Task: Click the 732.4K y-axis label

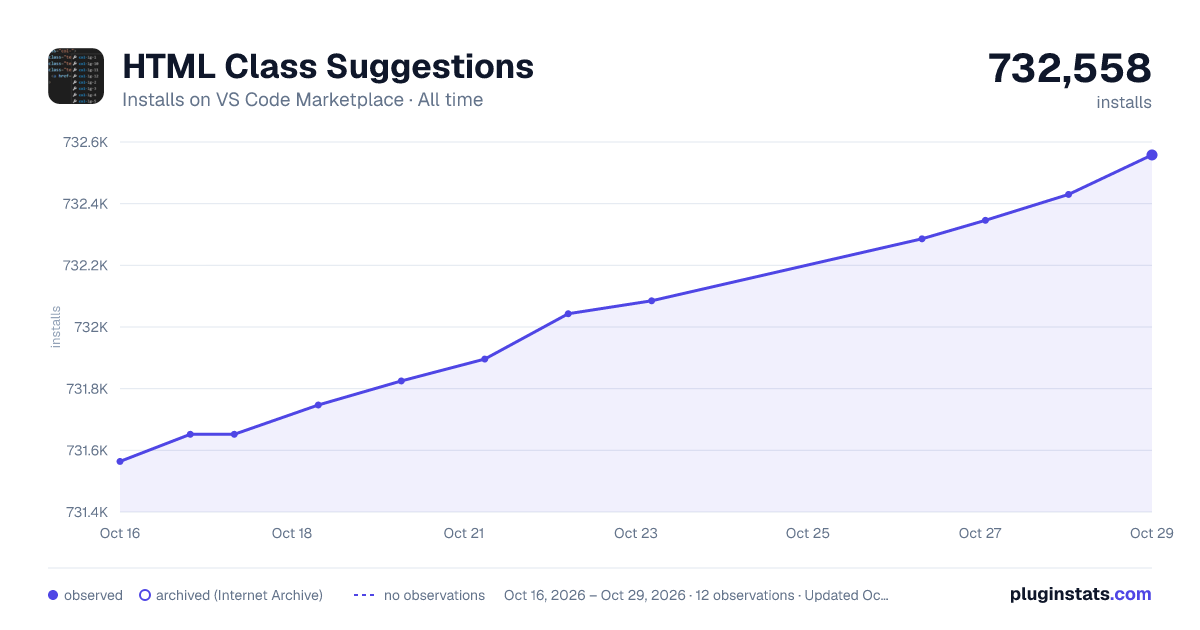Action: coord(85,204)
